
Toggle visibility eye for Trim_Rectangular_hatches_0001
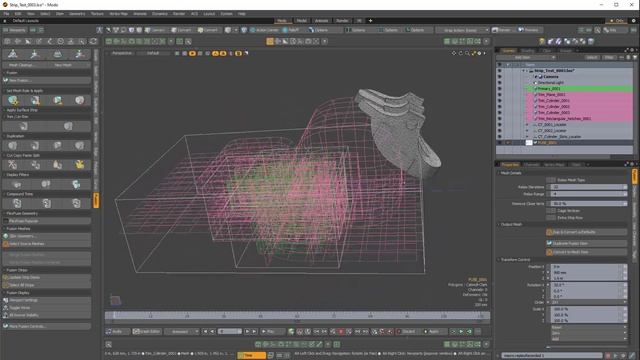tap(500, 119)
